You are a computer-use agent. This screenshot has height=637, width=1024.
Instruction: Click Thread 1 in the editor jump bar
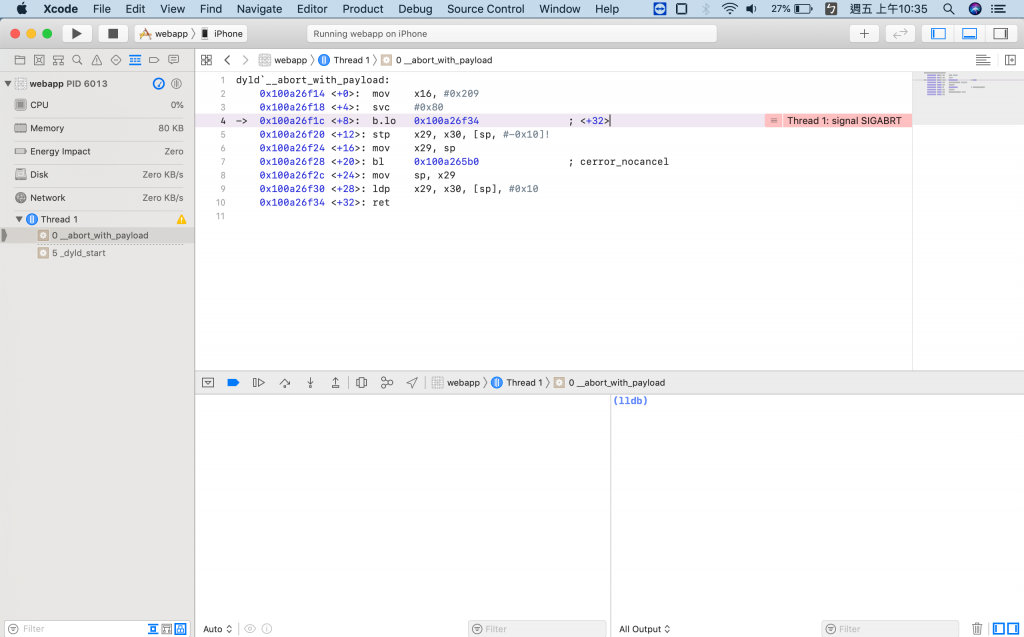(x=344, y=60)
